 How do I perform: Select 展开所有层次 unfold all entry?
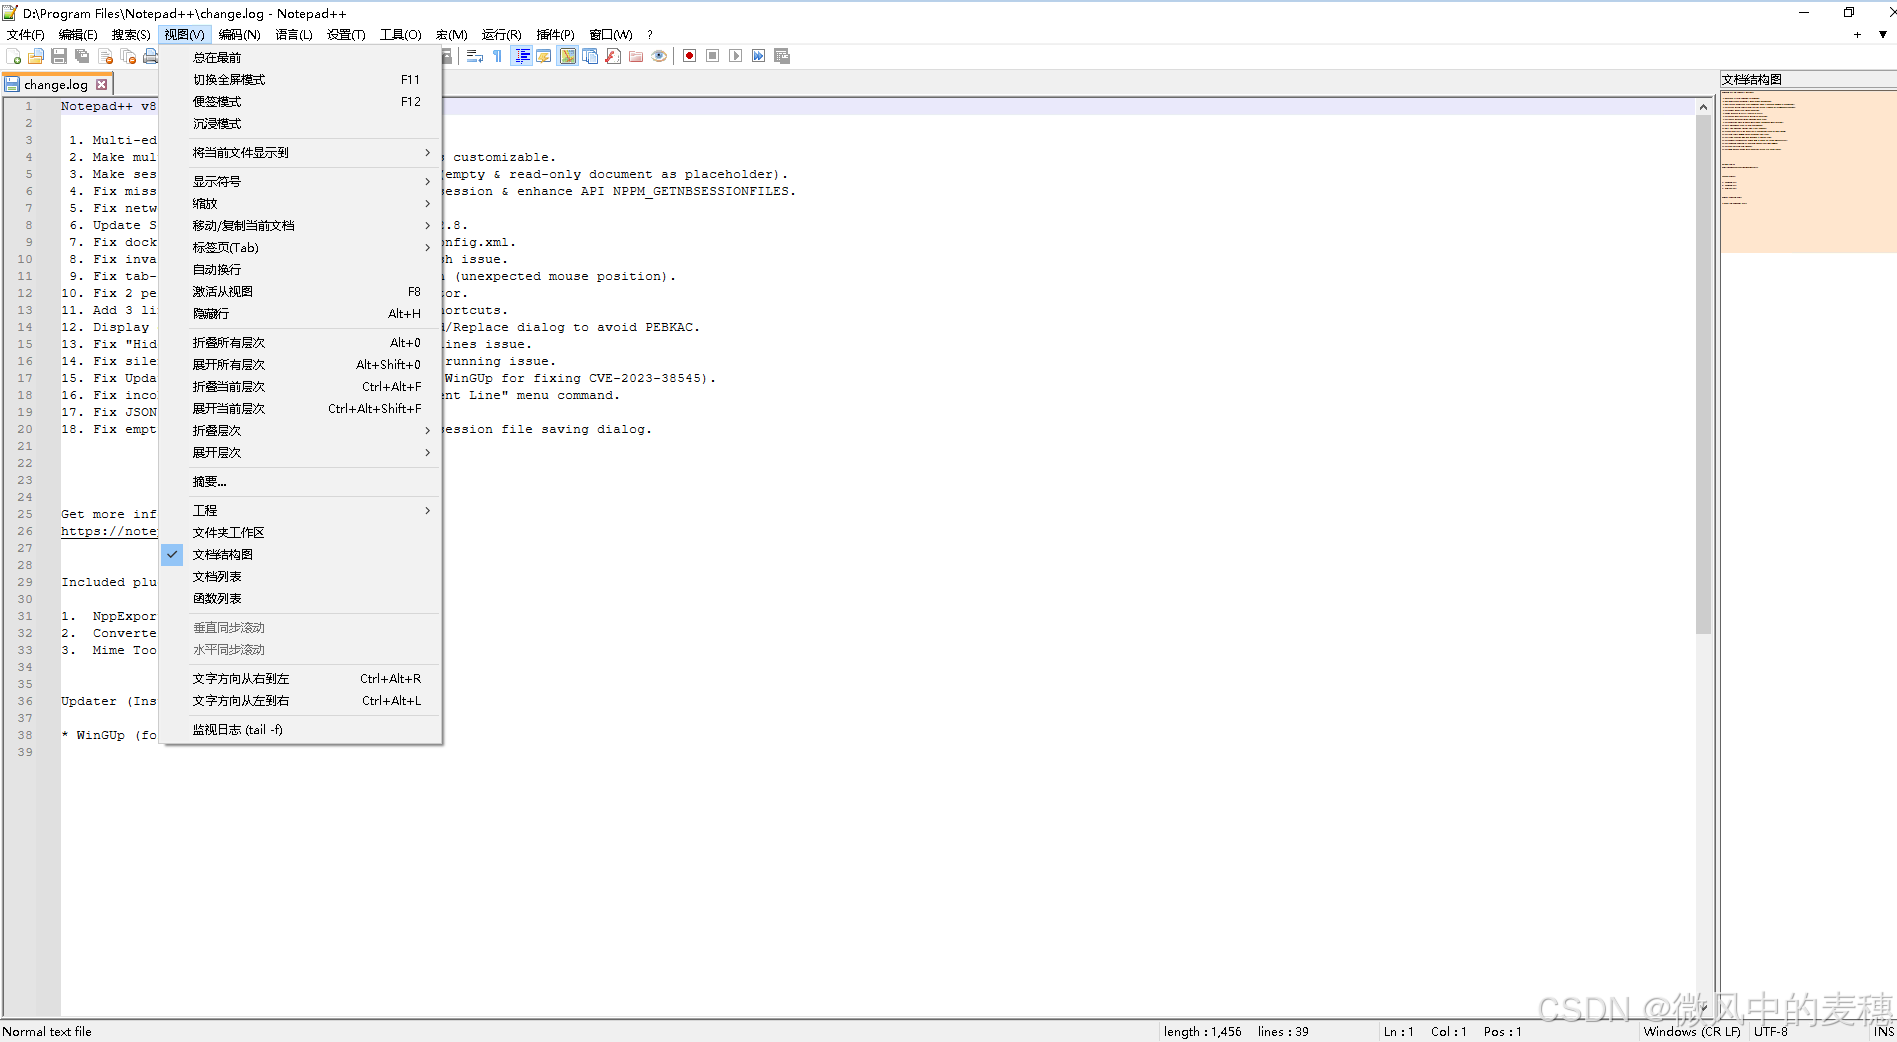300,365
